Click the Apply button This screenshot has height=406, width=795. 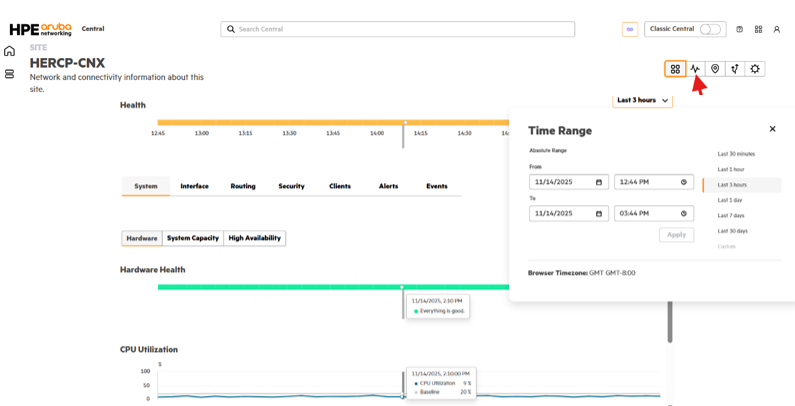pos(676,235)
